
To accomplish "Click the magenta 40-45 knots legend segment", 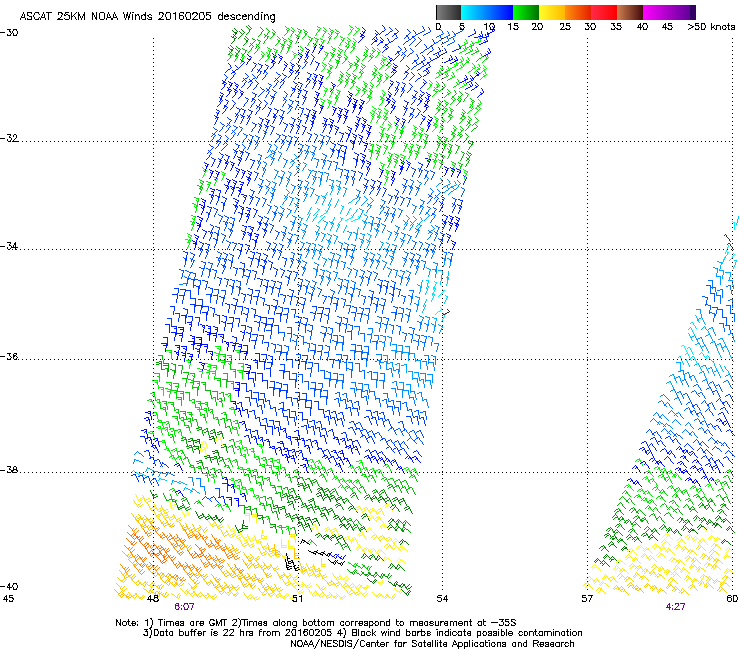I will point(656,12).
